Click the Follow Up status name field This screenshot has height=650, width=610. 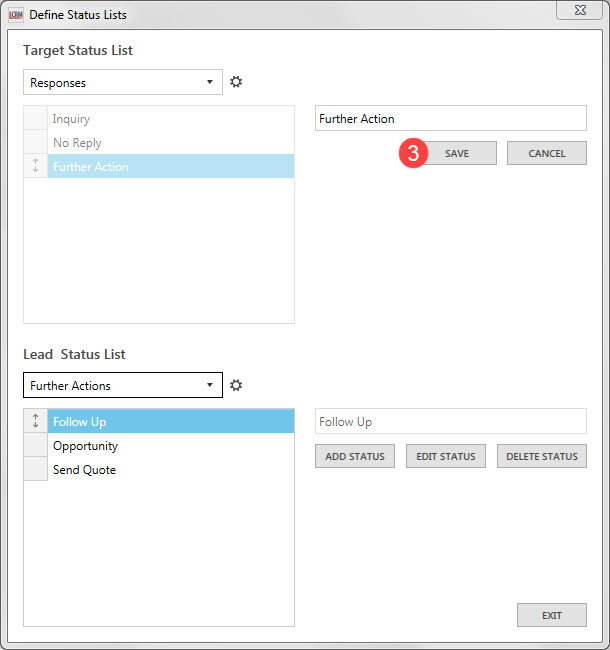[450, 422]
